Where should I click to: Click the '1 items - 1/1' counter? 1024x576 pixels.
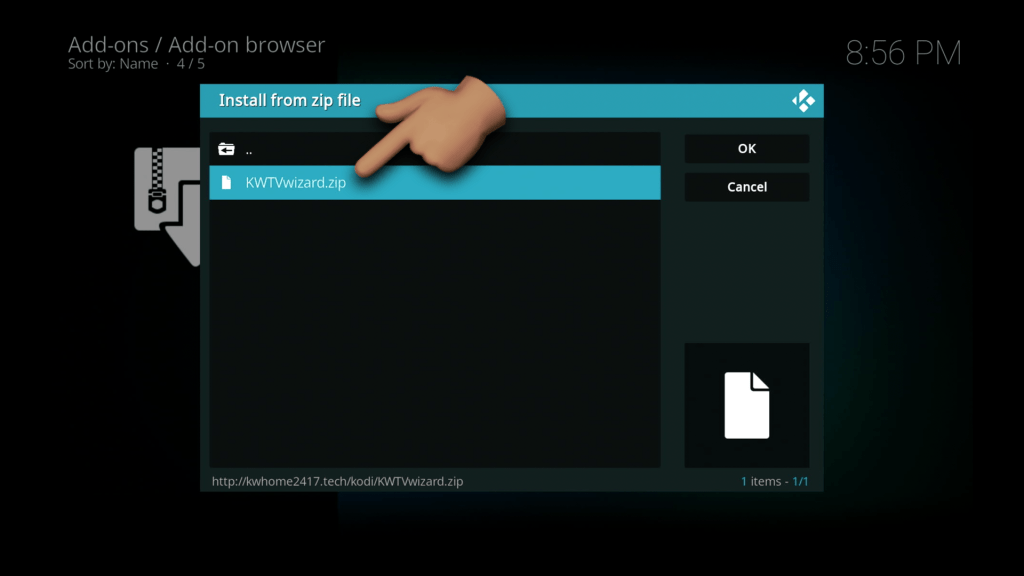tap(775, 481)
